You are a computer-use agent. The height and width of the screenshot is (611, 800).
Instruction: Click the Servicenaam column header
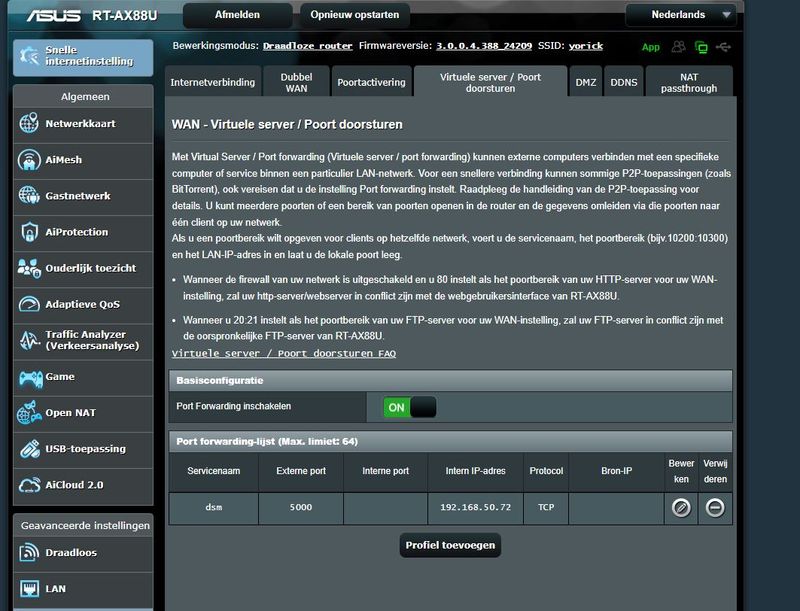point(213,471)
